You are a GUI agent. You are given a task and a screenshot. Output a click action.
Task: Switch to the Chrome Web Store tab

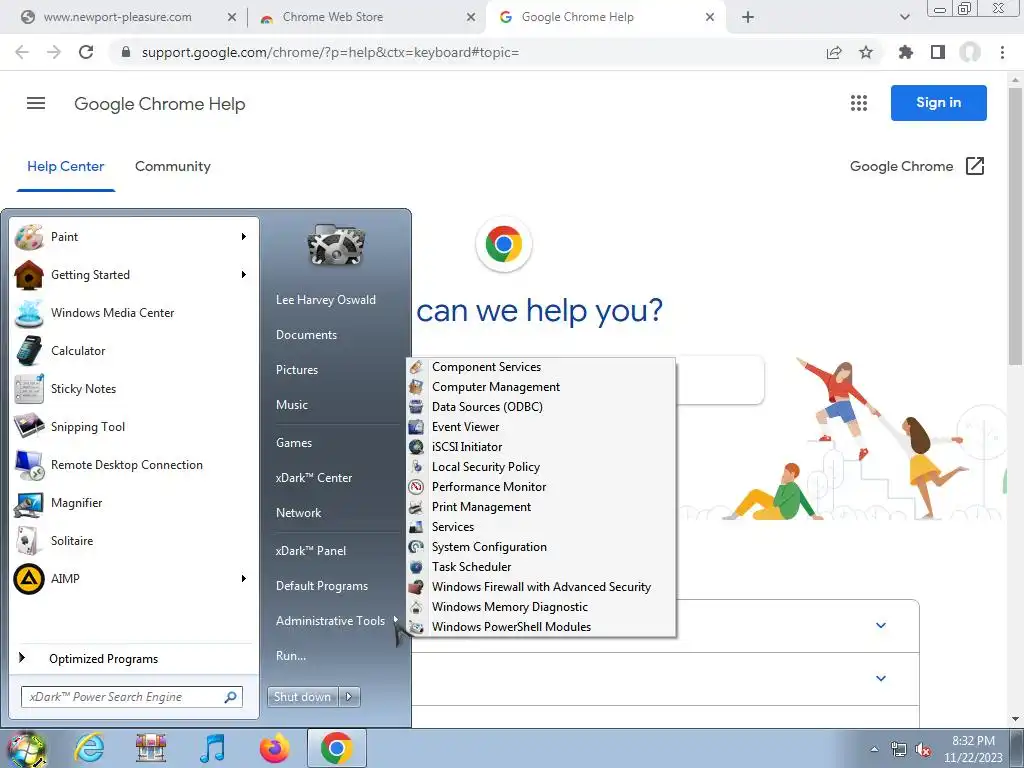pos(364,17)
